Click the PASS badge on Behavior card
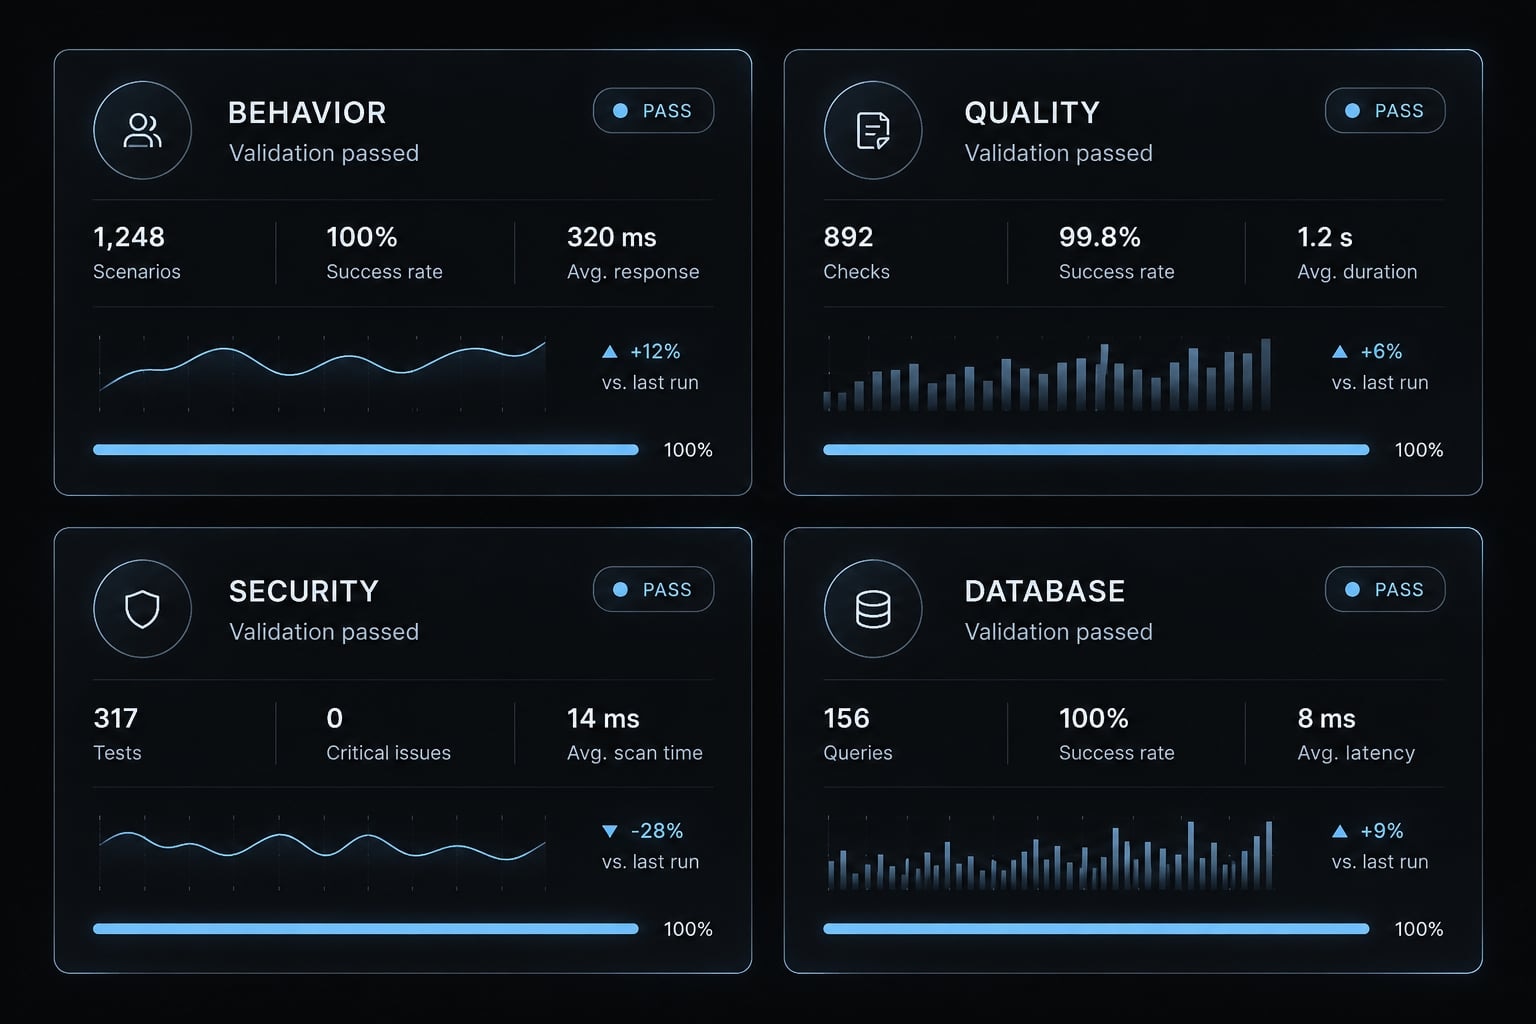 coord(653,111)
